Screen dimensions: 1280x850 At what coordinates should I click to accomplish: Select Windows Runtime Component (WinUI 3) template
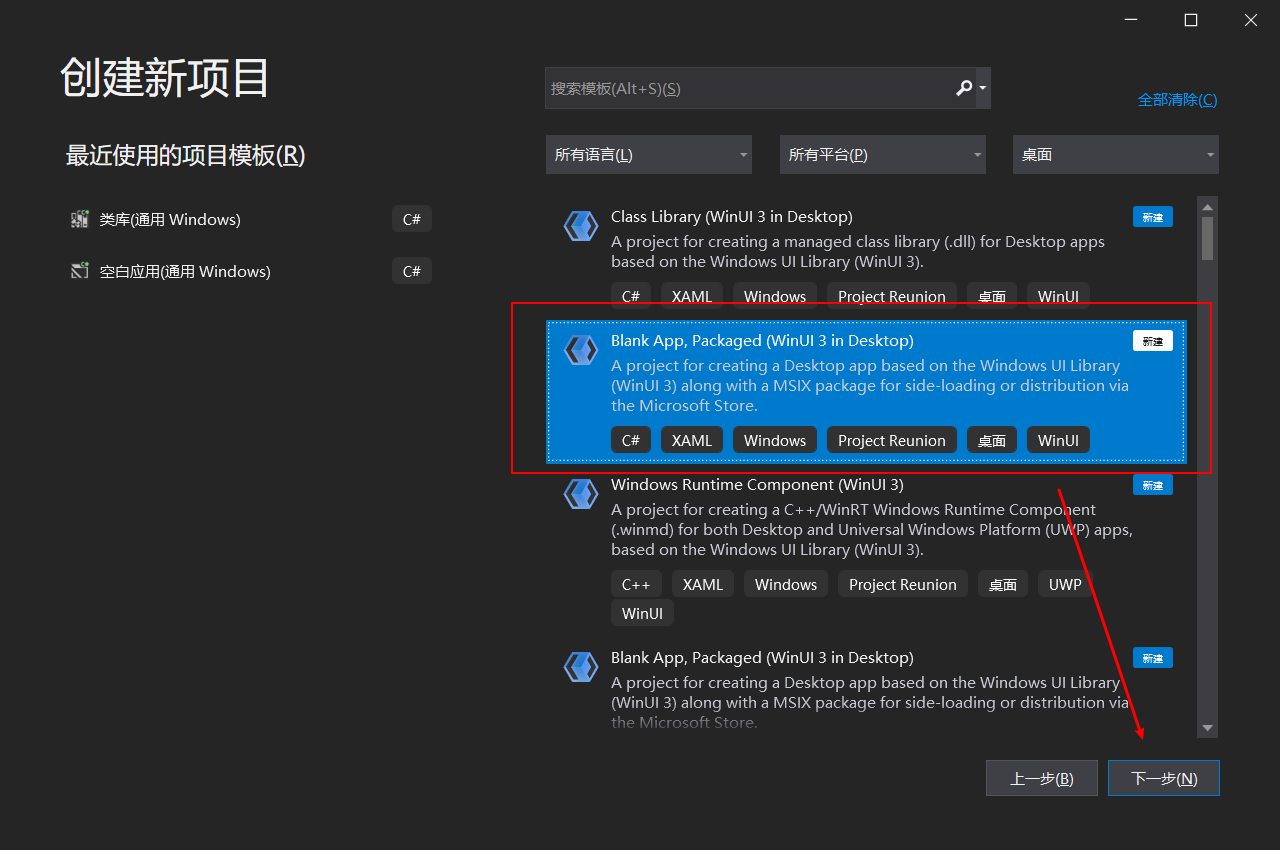pos(866,552)
